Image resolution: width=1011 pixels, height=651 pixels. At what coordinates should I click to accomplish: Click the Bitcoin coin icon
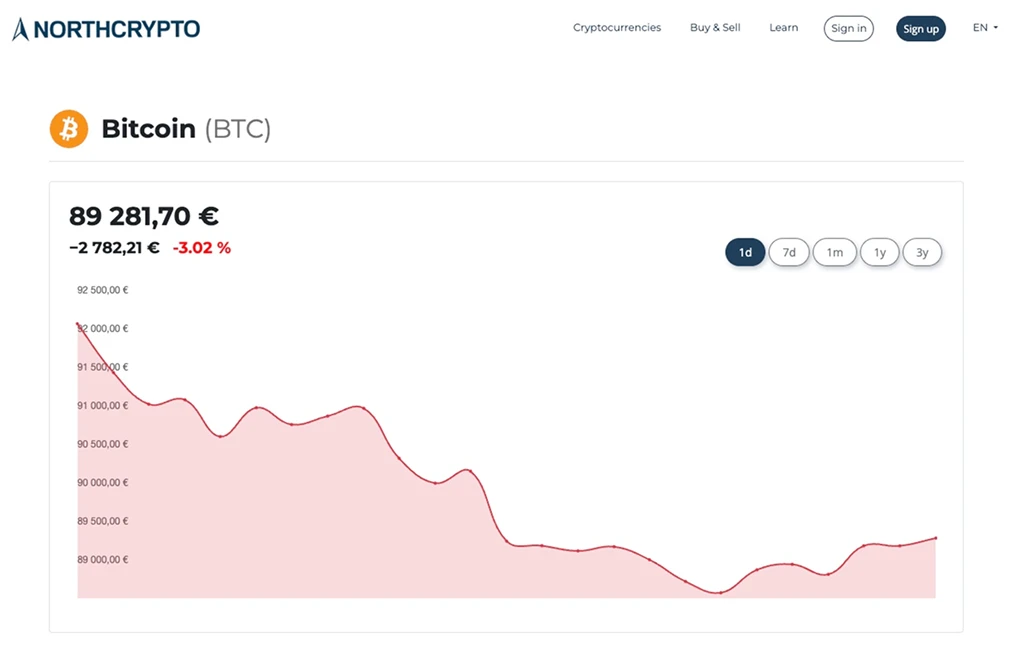(x=68, y=128)
